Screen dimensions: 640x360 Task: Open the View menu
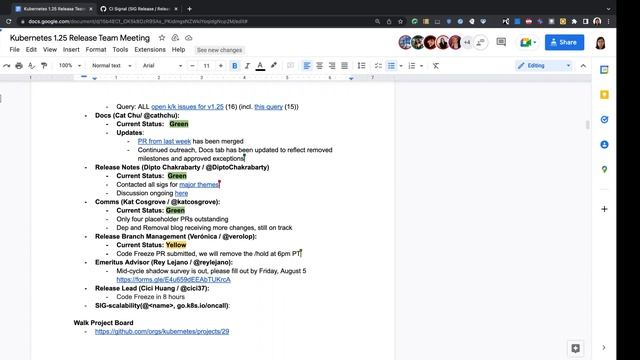tap(50, 50)
